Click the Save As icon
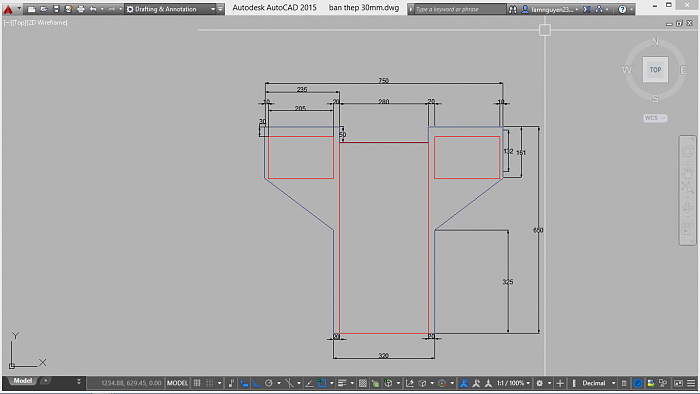Screen dimensions: 700x394 click(x=68, y=9)
